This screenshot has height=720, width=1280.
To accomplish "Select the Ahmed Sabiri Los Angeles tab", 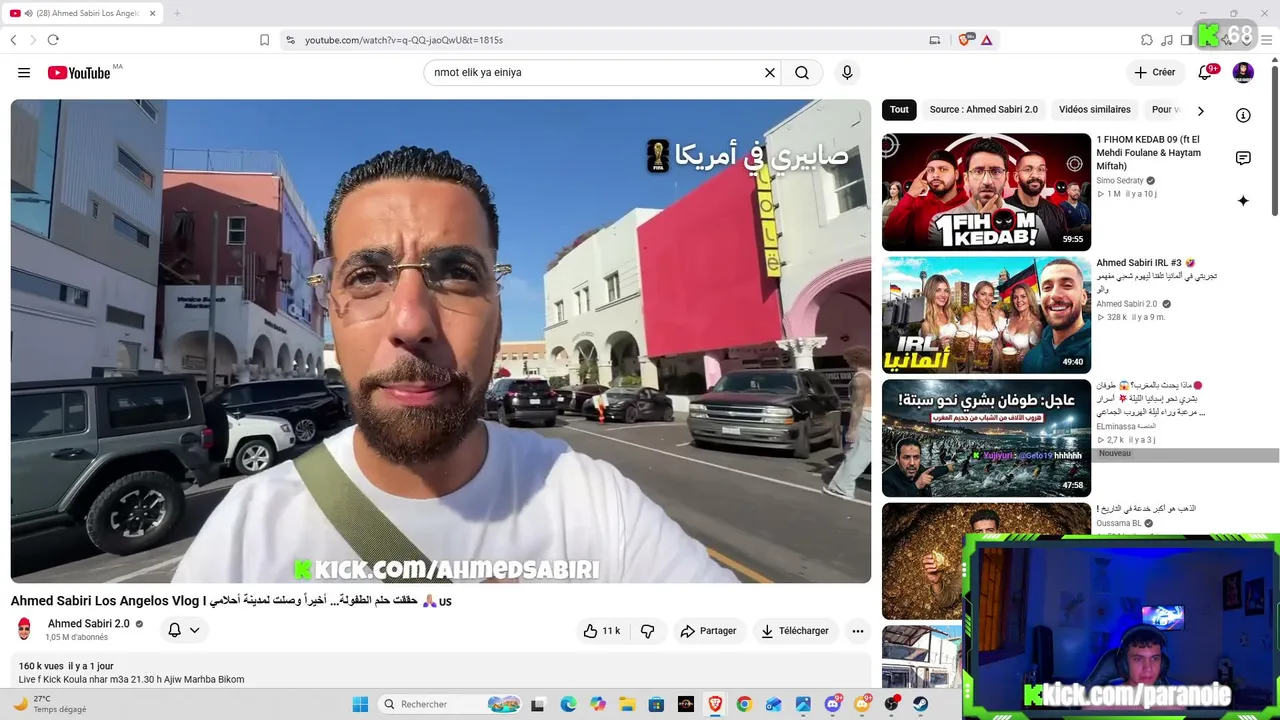I will [x=82, y=13].
